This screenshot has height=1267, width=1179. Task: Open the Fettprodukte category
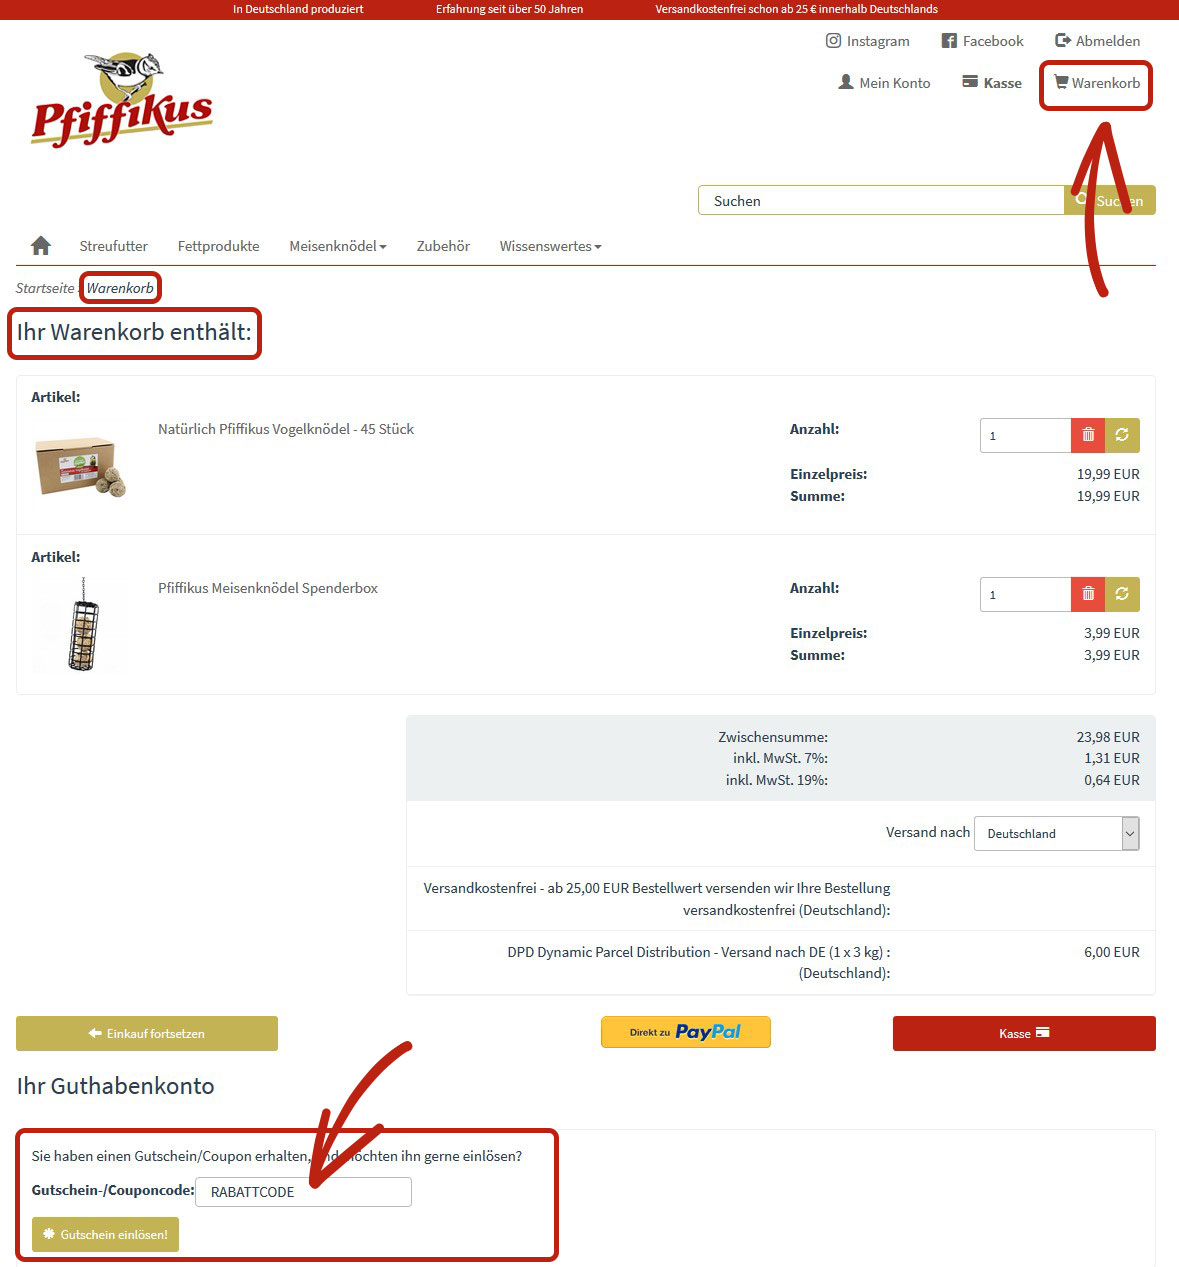[x=218, y=246]
